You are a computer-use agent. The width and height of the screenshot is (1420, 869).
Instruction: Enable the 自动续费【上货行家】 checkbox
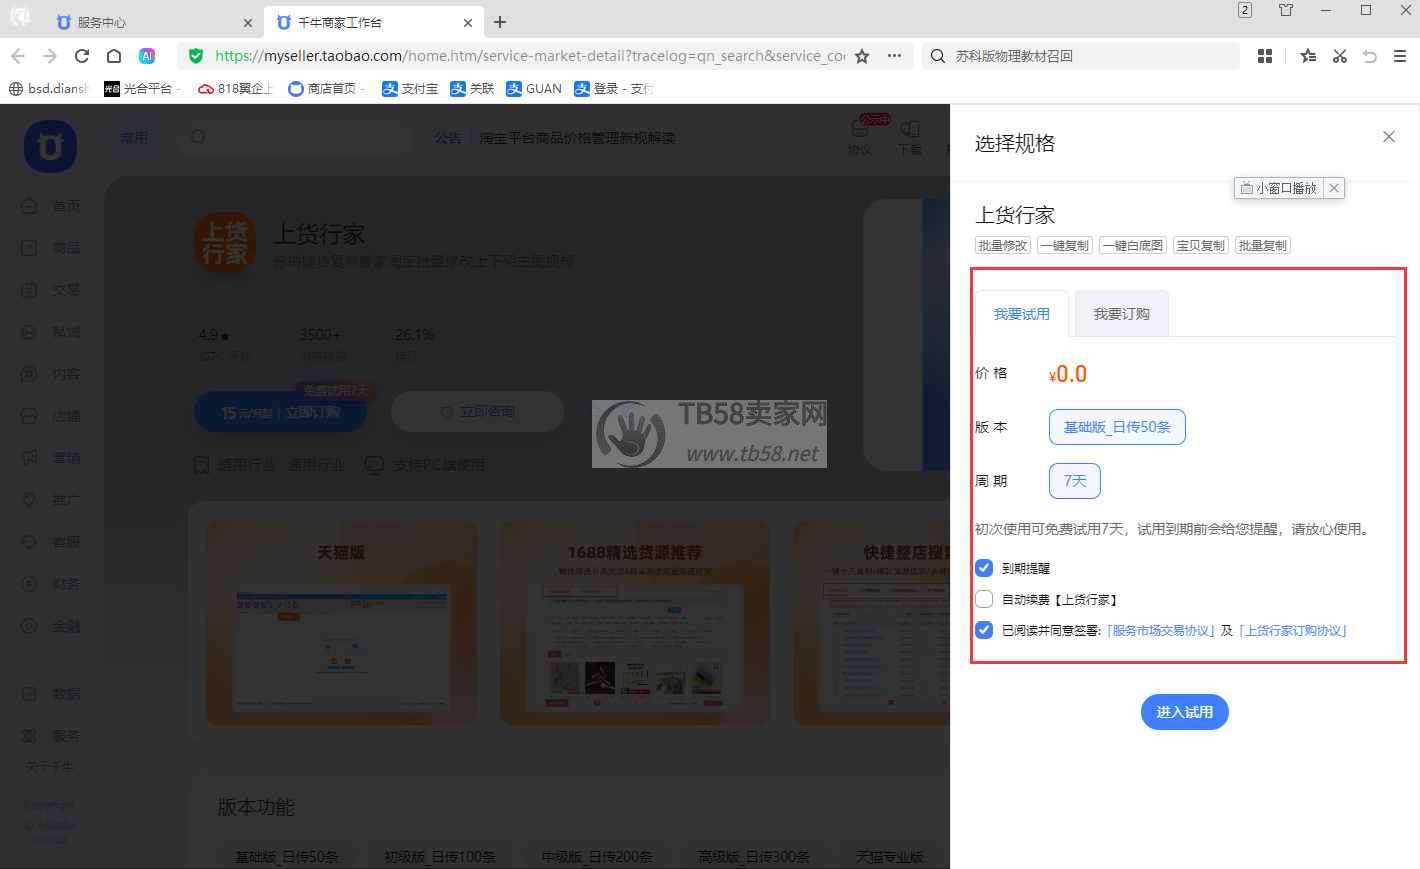[984, 599]
